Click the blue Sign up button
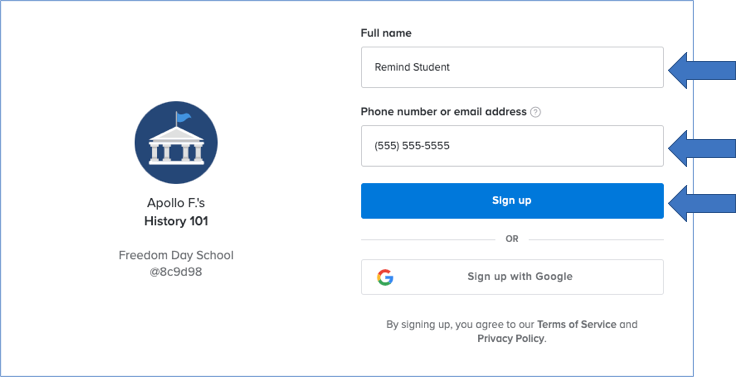 pyautogui.click(x=512, y=201)
